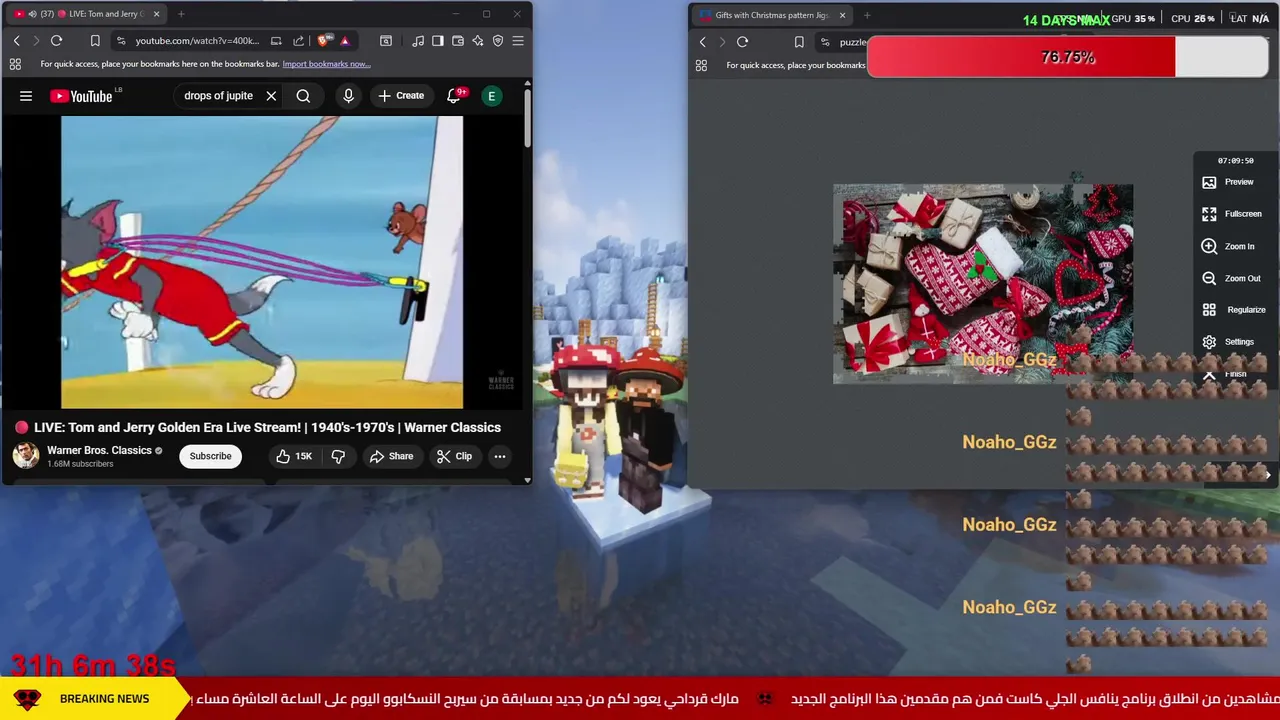Click Preview in the puzzle side menu
This screenshot has height=720, width=1280.
[x=1228, y=182]
